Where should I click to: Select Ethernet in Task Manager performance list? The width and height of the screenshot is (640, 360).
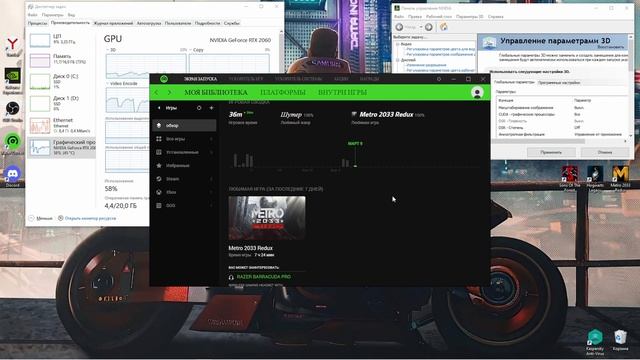[x=62, y=125]
